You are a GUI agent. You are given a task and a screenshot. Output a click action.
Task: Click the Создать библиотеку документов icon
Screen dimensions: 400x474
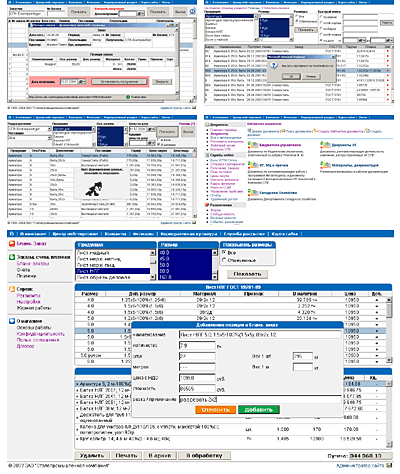(315, 131)
